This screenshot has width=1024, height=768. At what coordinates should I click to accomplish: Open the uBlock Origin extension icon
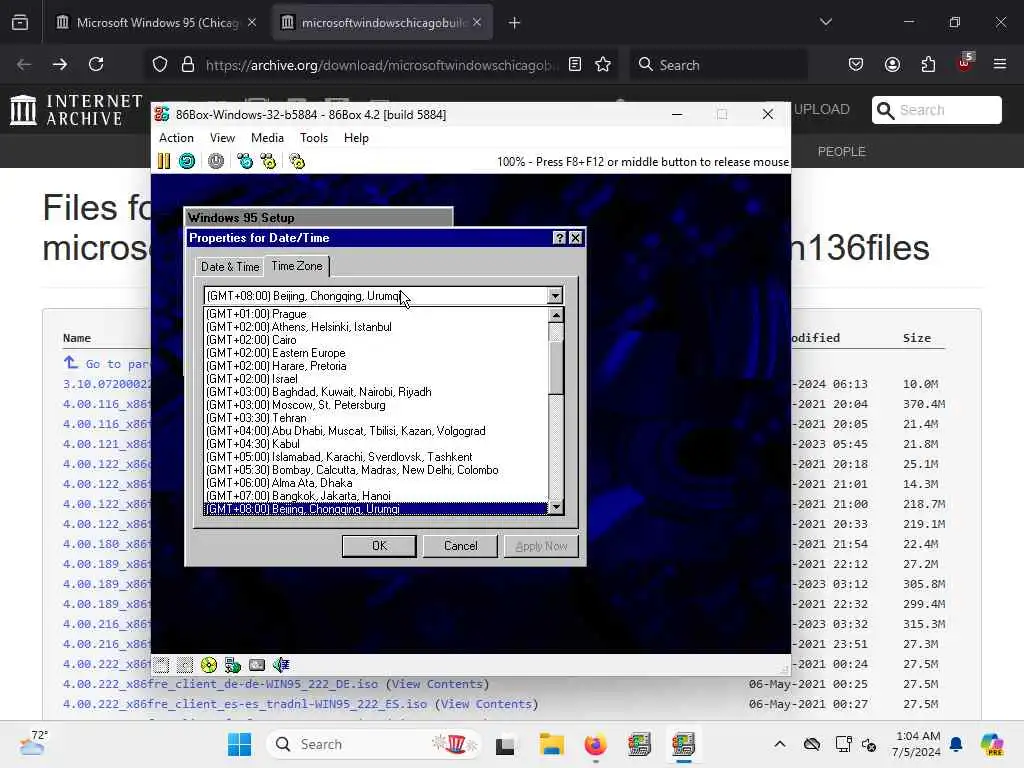pyautogui.click(x=965, y=63)
